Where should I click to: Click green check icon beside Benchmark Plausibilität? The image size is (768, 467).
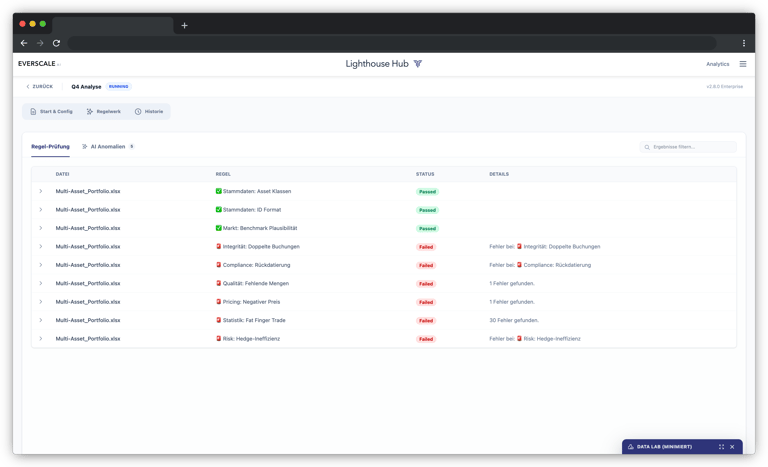coord(218,228)
